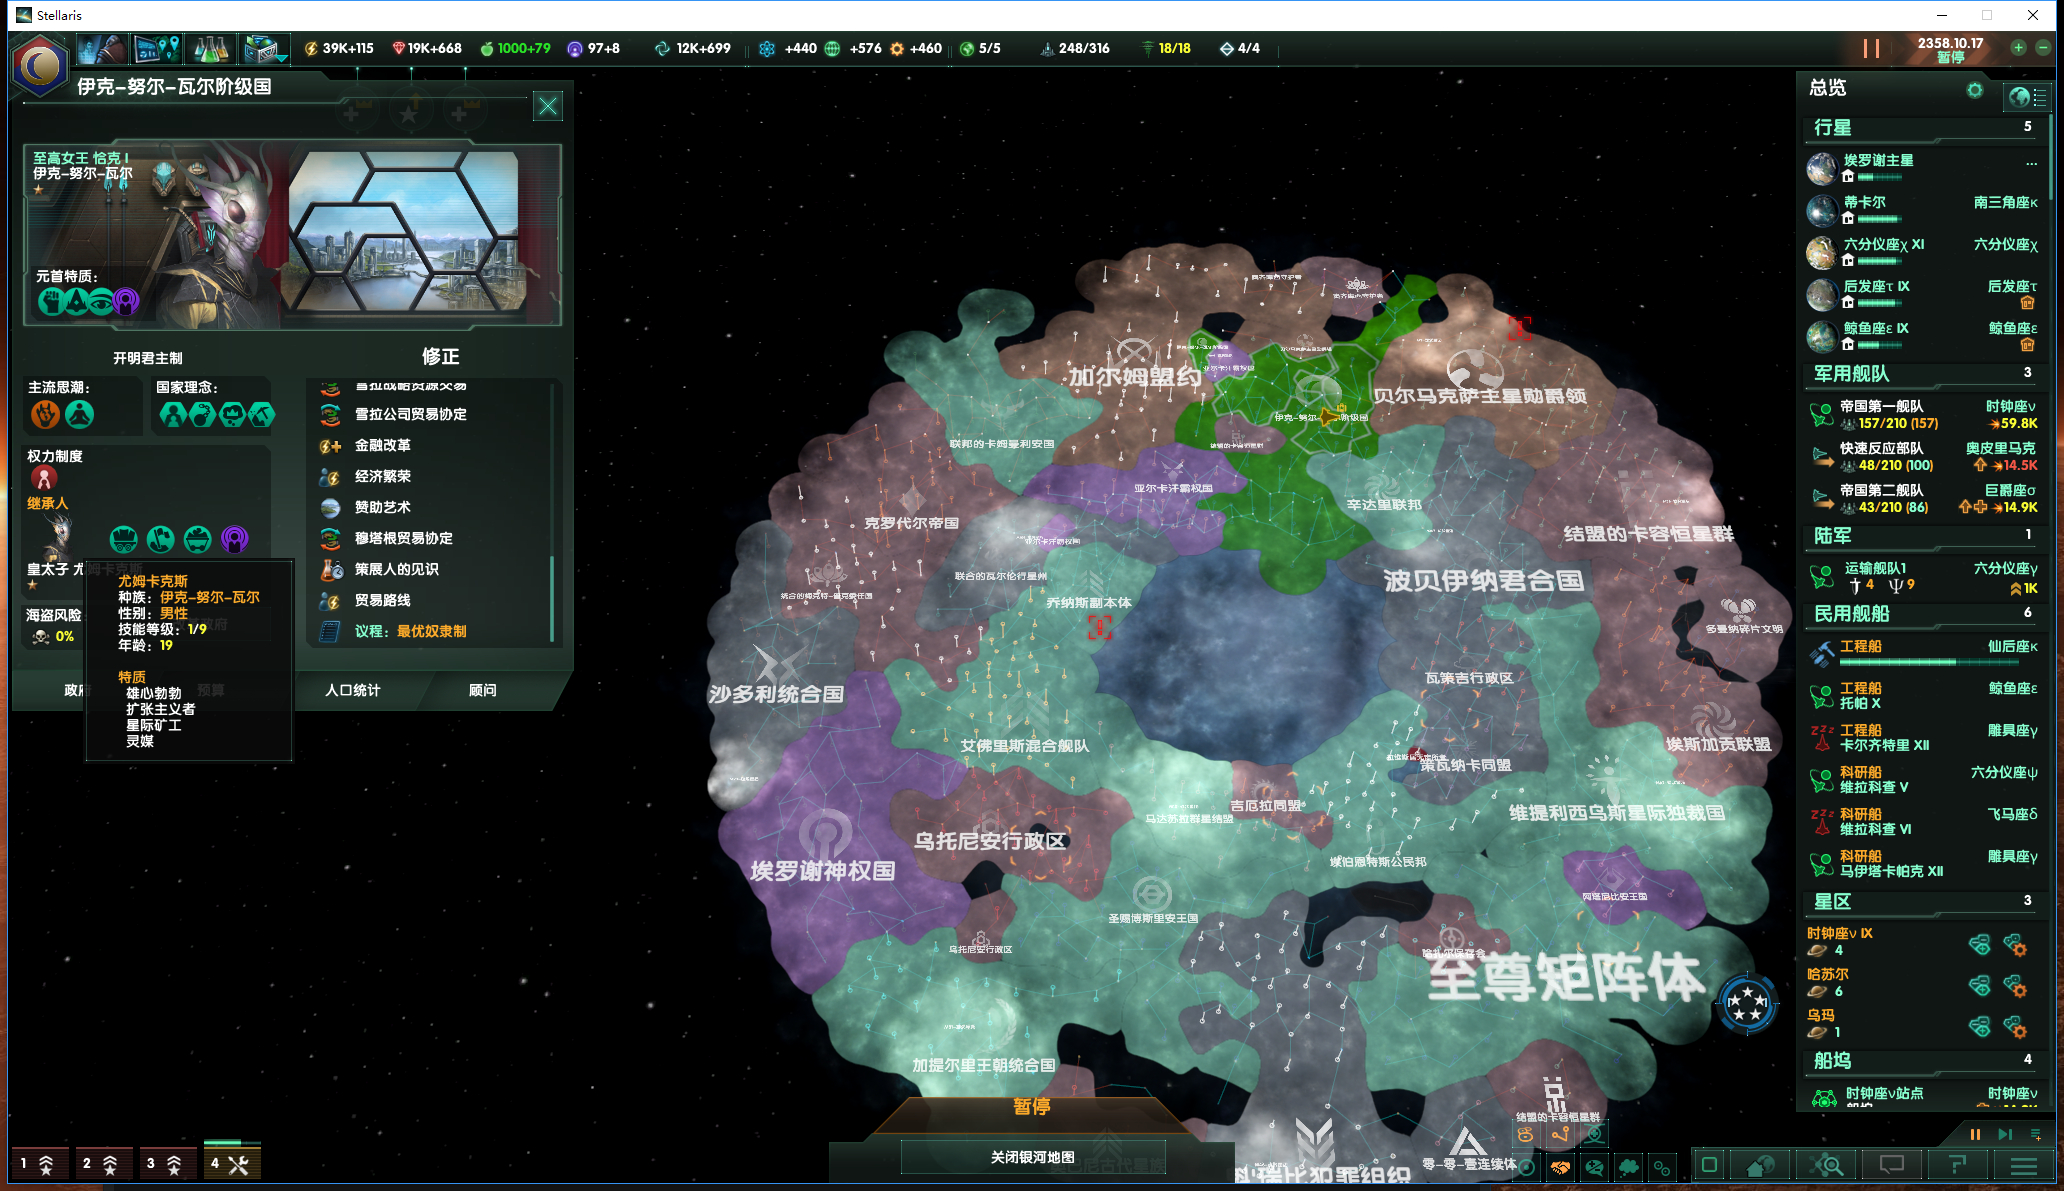The image size is (2064, 1191).
Task: Expand the ship designer dropdown arrow icon
Action: pyautogui.click(x=283, y=58)
